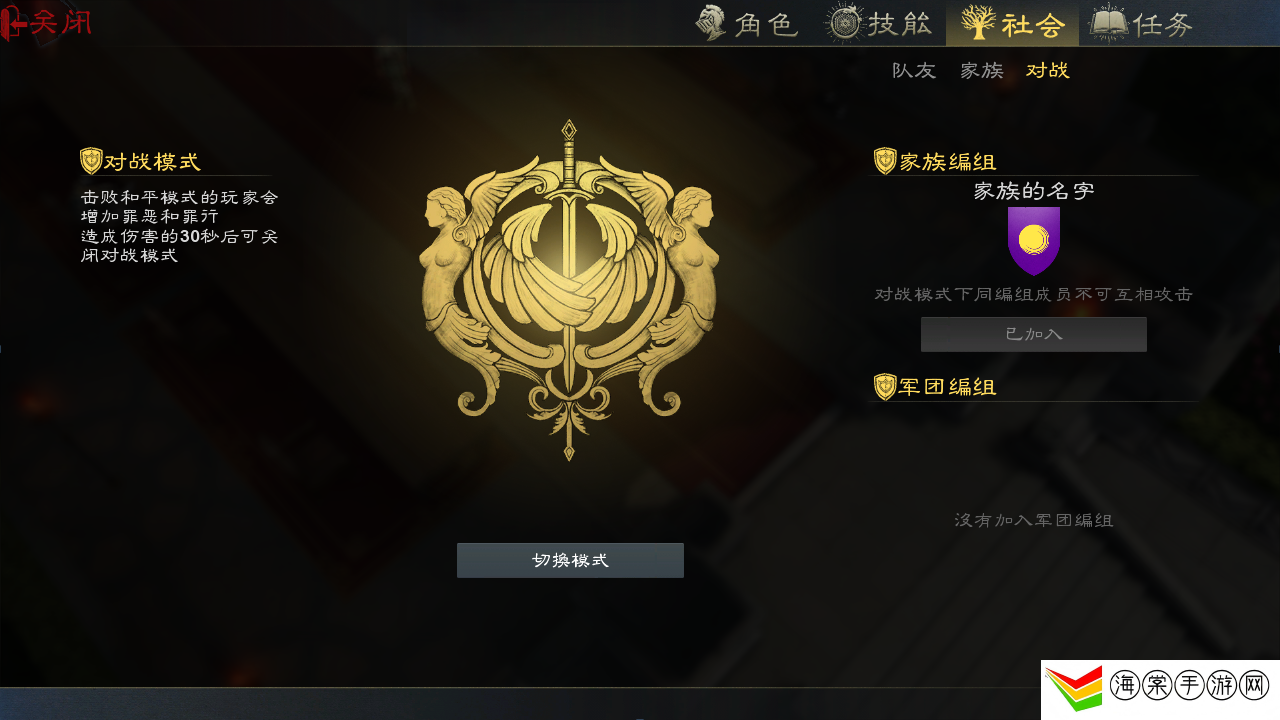
Task: Select the 社会 social tab
Action: (x=1012, y=23)
